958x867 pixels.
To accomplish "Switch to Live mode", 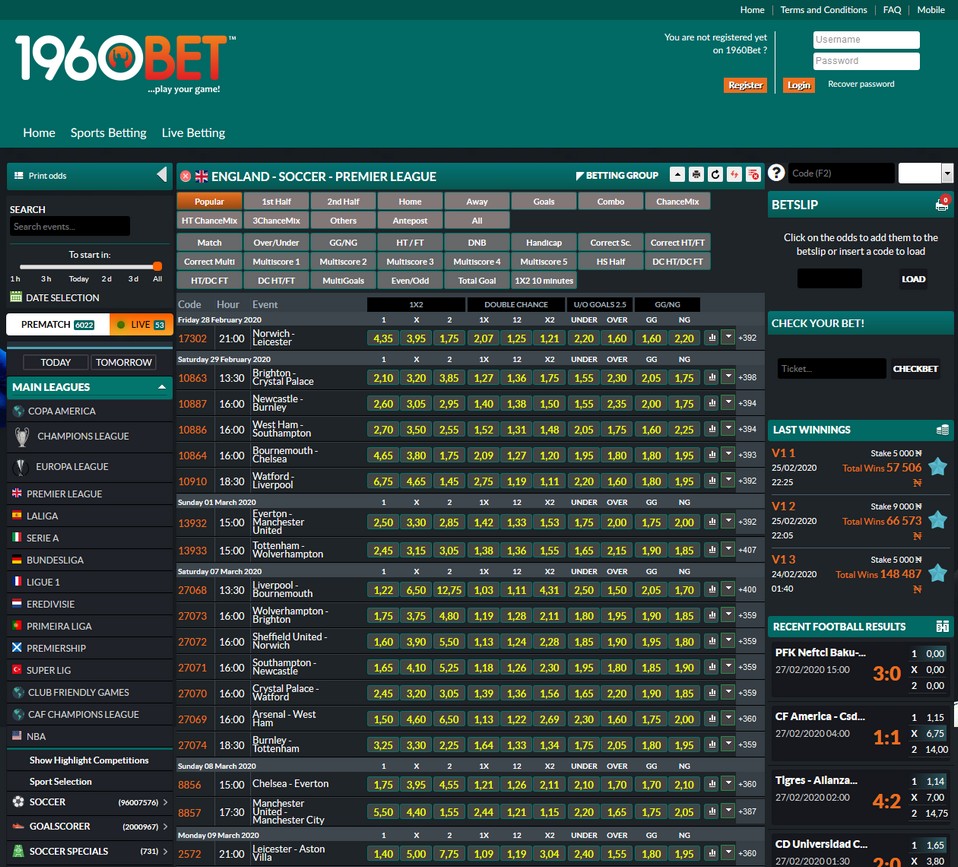I will 141,324.
